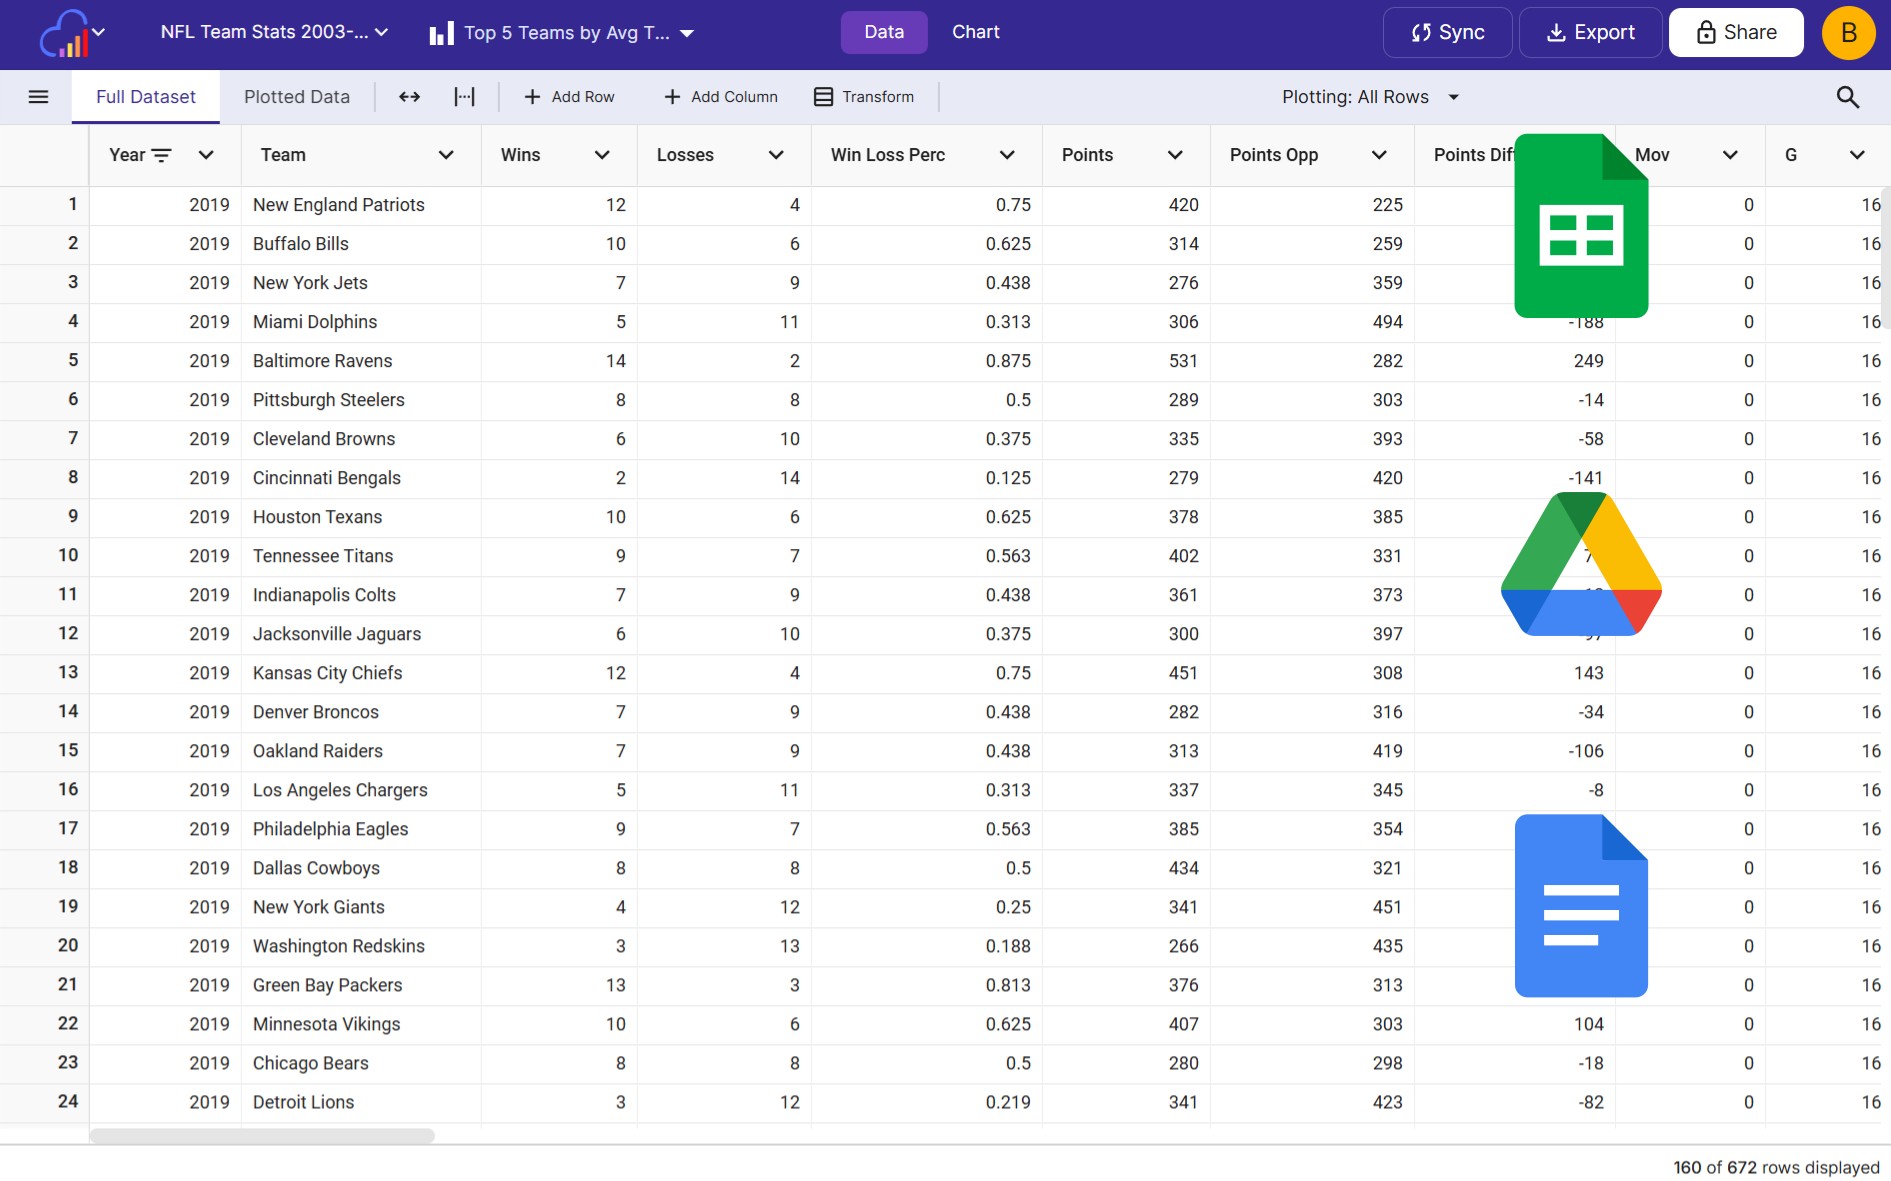The height and width of the screenshot is (1181, 1891).
Task: Switch to the Data view
Action: [884, 32]
